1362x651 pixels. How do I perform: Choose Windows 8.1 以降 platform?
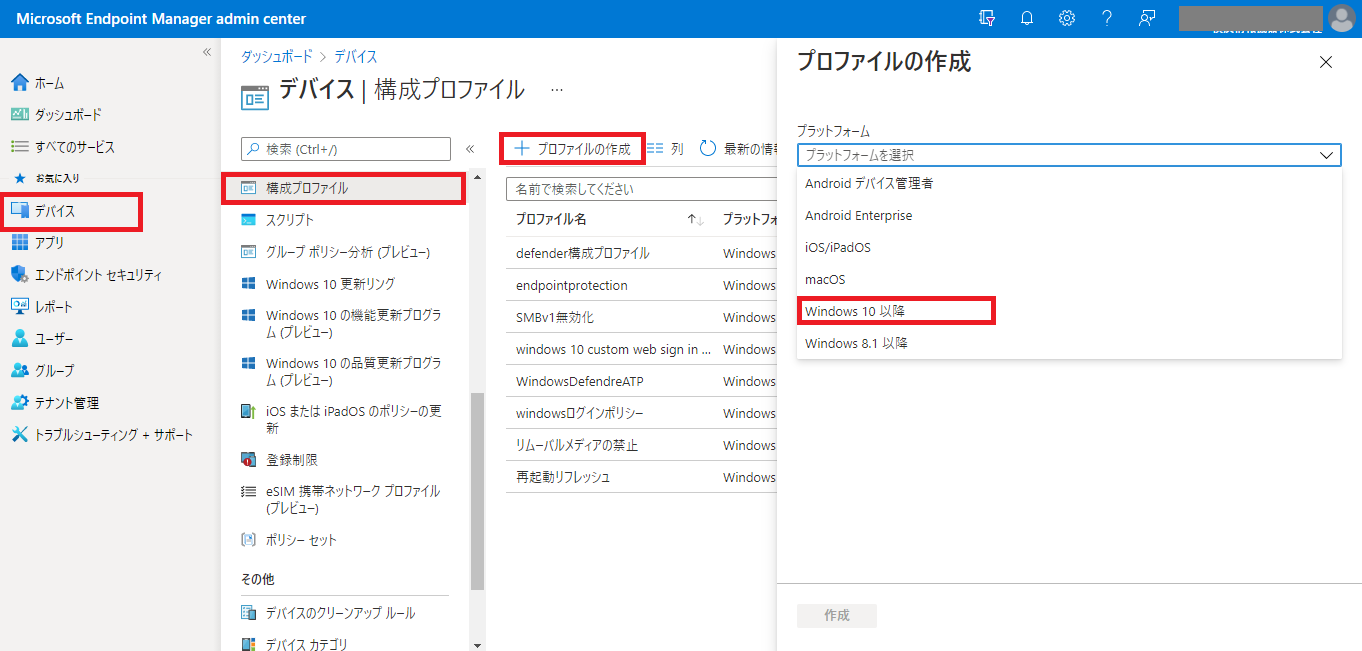[x=1069, y=343]
